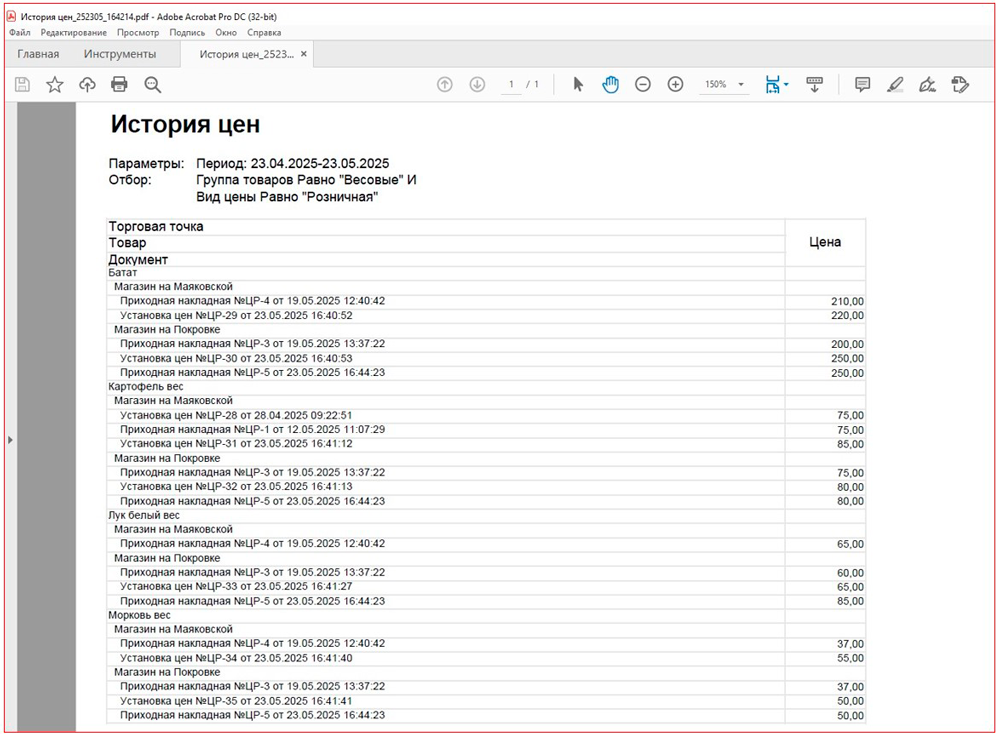Open the Просмотр menu
This screenshot has width=1000, height=734.
[137, 32]
